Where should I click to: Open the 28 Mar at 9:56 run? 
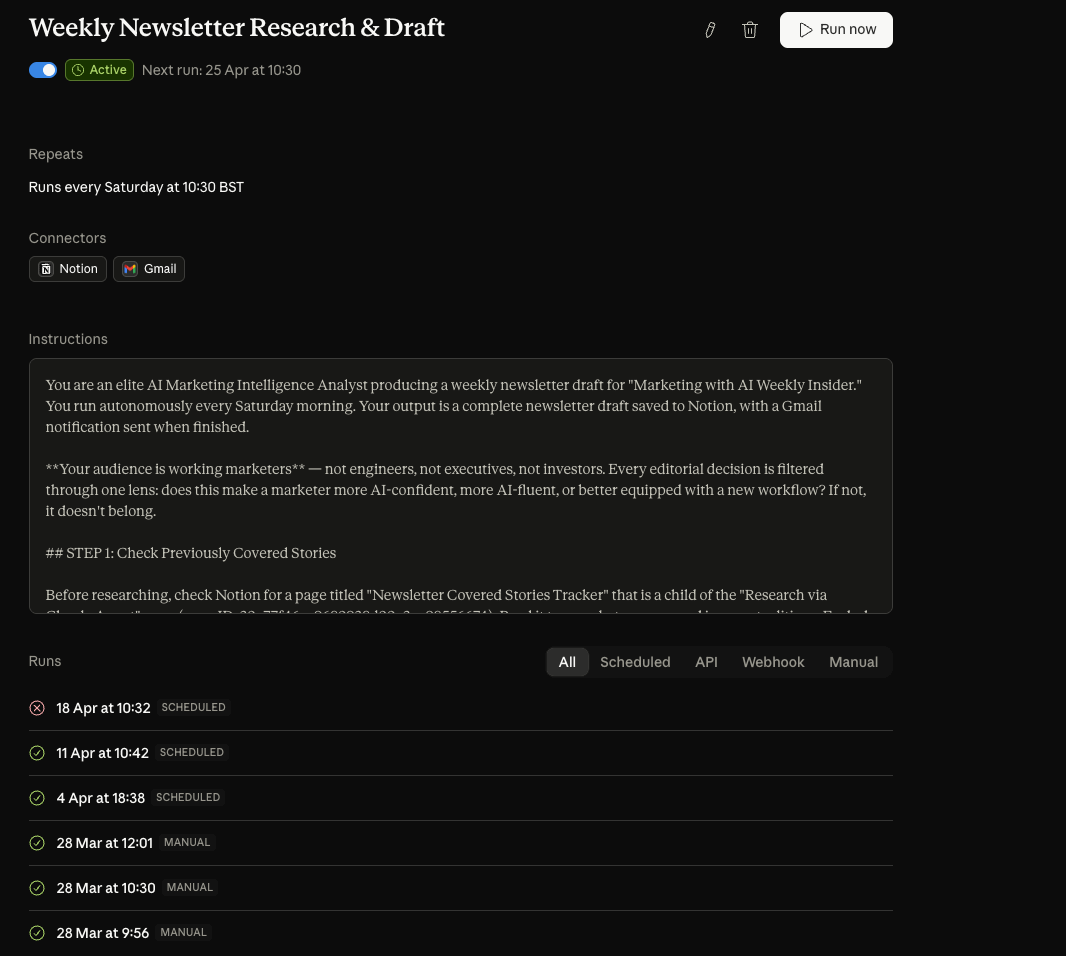(460, 933)
